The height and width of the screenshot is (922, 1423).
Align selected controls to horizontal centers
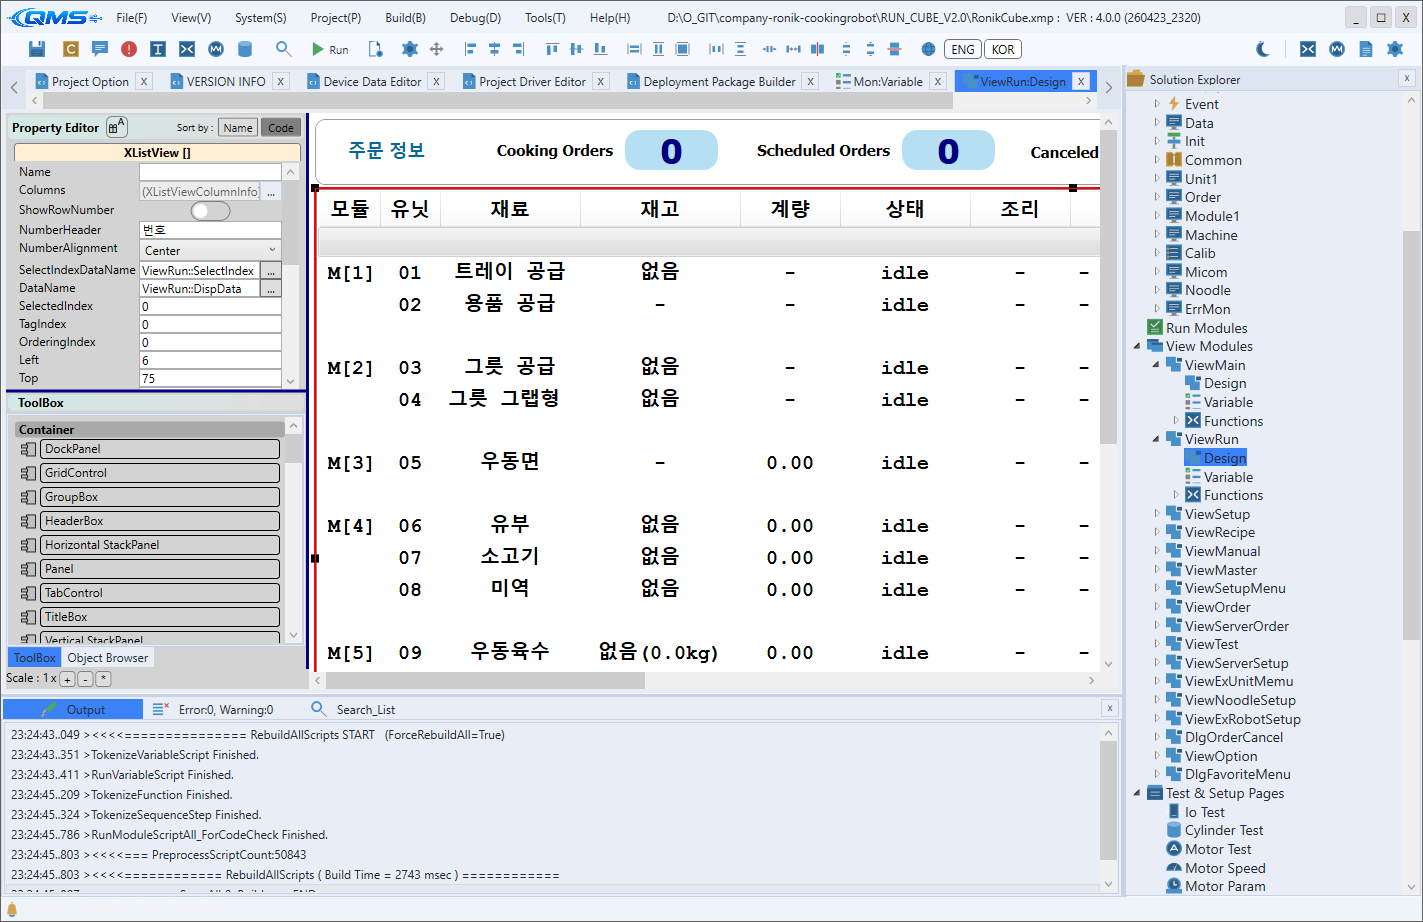(x=494, y=49)
